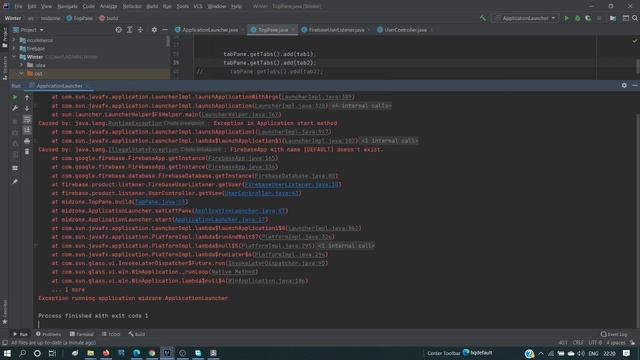Click the layout icon in Run sidebar

click(15, 168)
